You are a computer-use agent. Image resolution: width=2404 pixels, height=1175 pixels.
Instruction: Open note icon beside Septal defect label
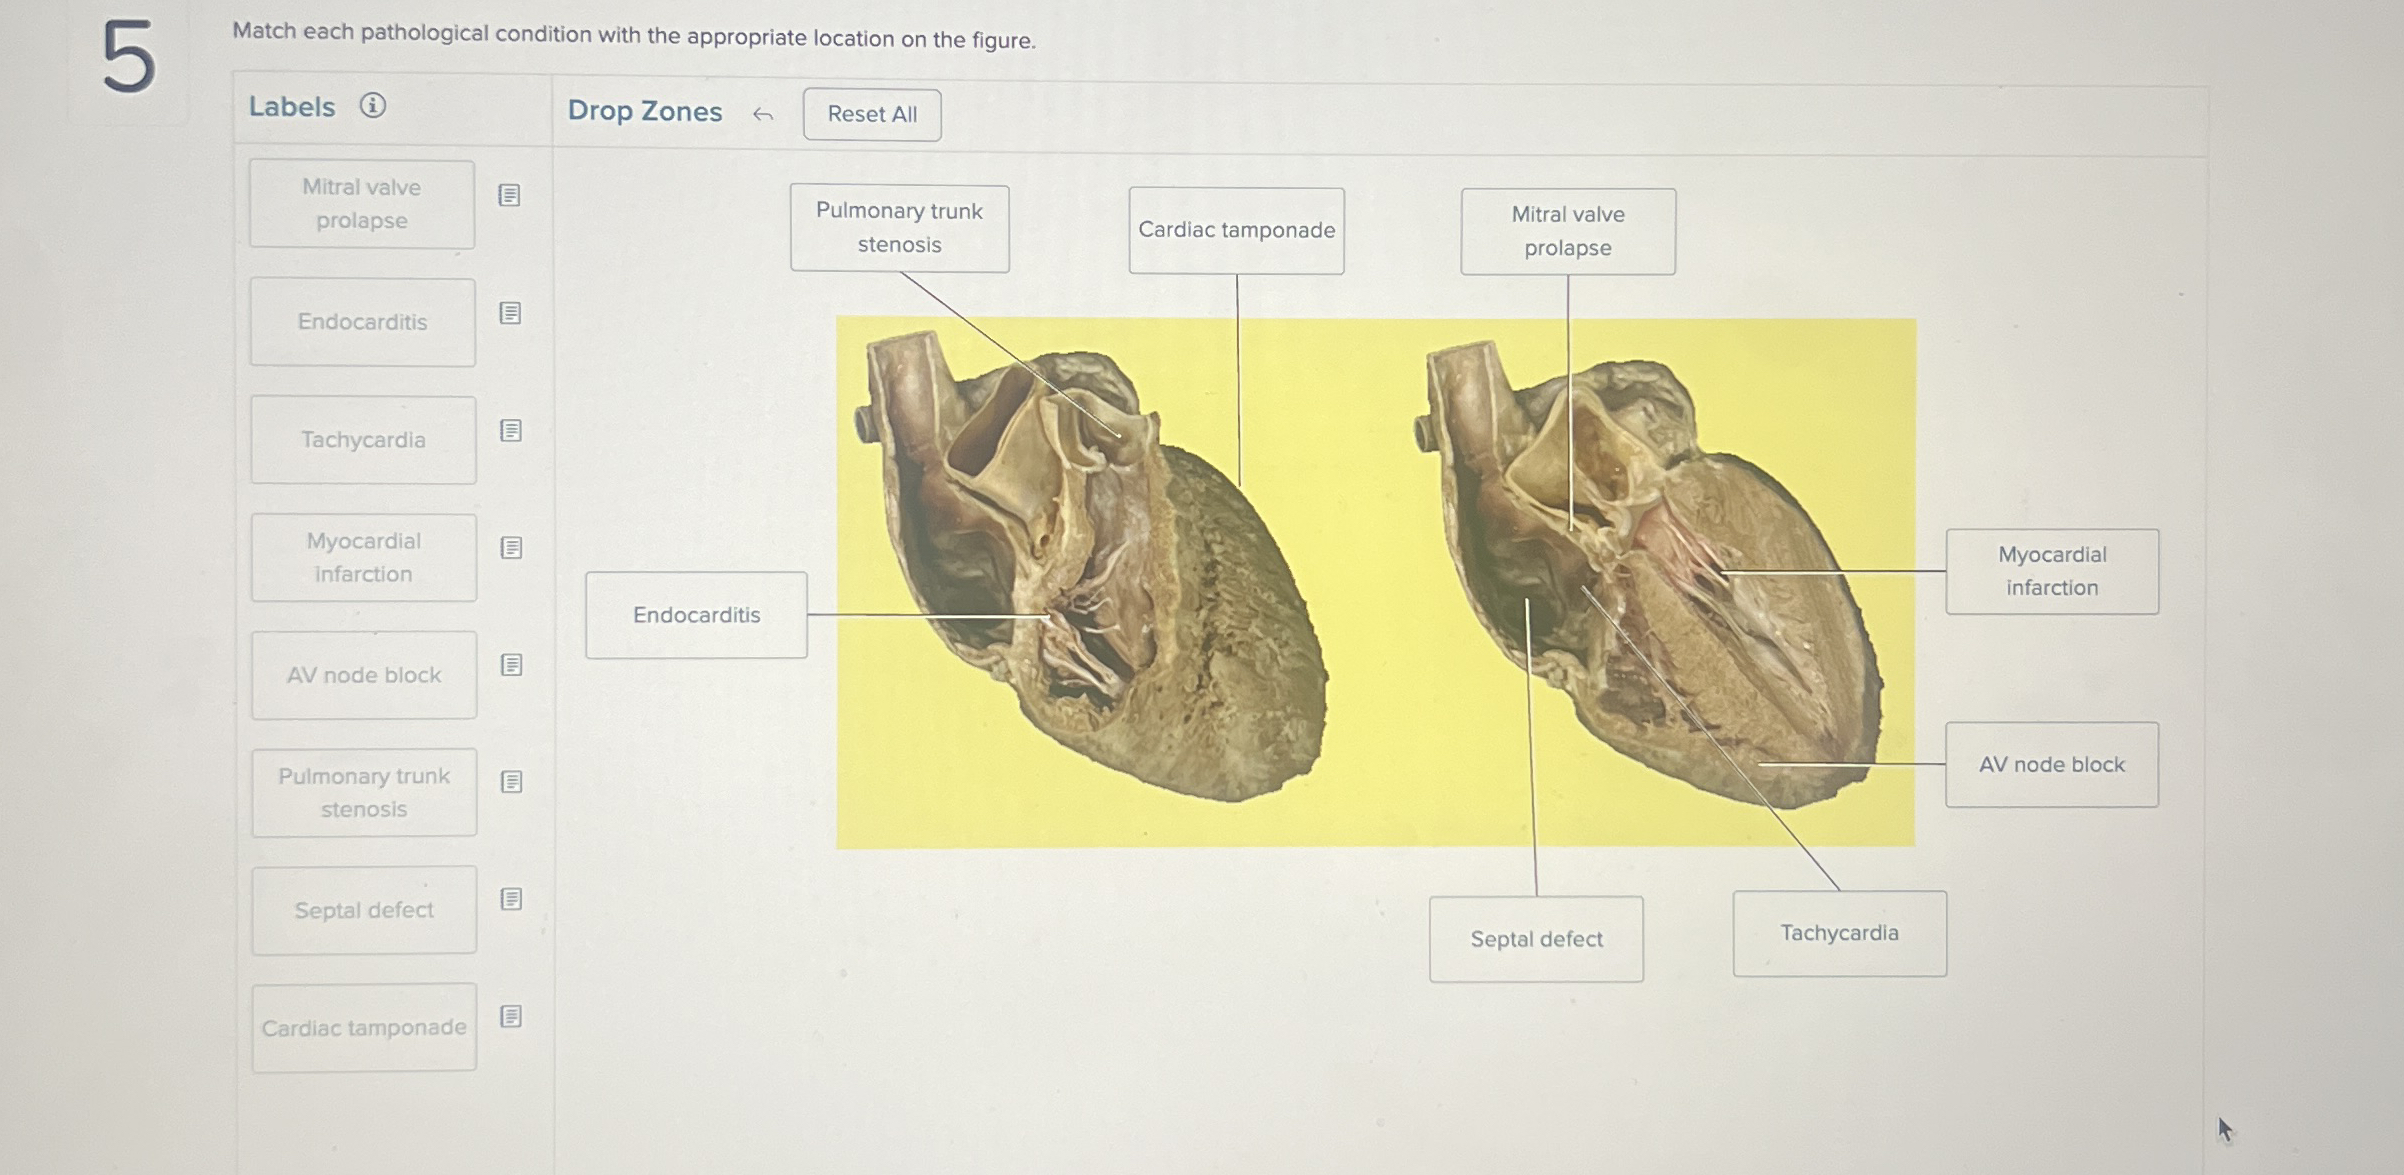pos(511,899)
